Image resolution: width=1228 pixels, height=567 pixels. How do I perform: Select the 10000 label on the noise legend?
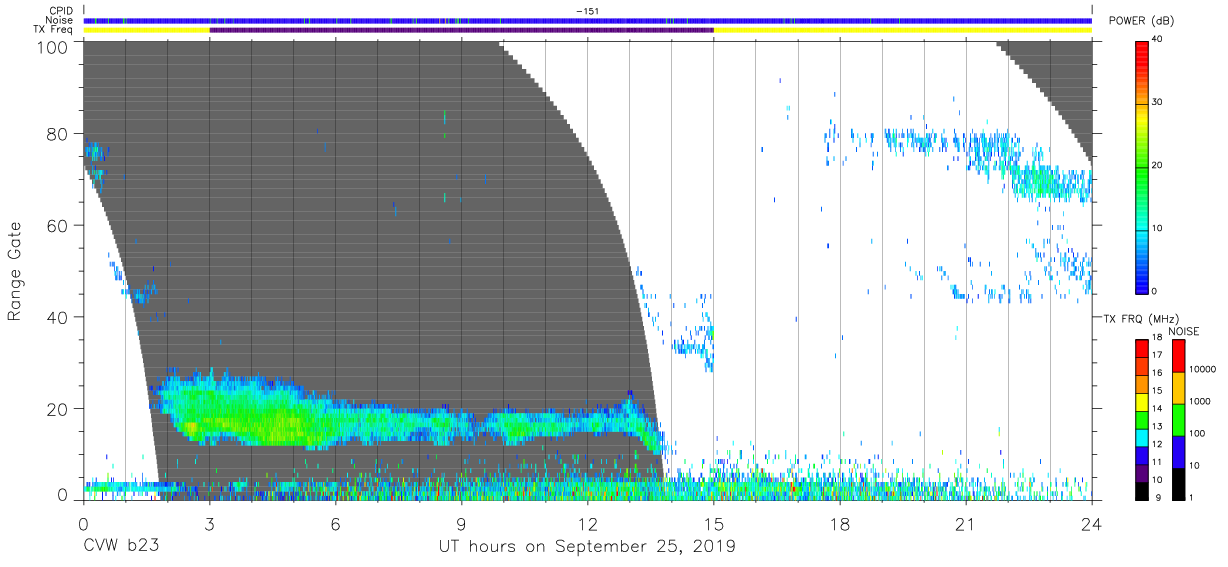(x=1203, y=369)
